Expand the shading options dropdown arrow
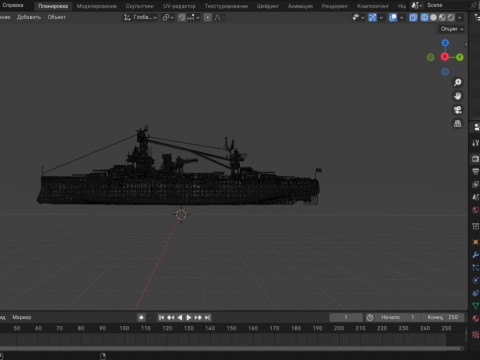 [x=460, y=17]
